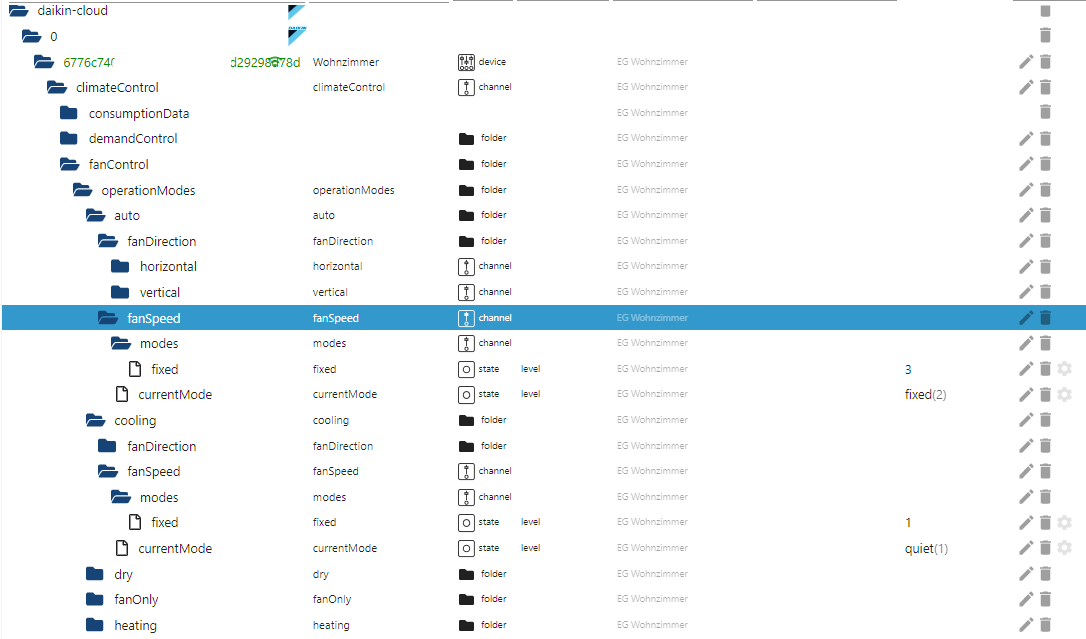This screenshot has width=1086, height=639.
Task: Open settings gear for auto currentMode state
Action: [1065, 395]
